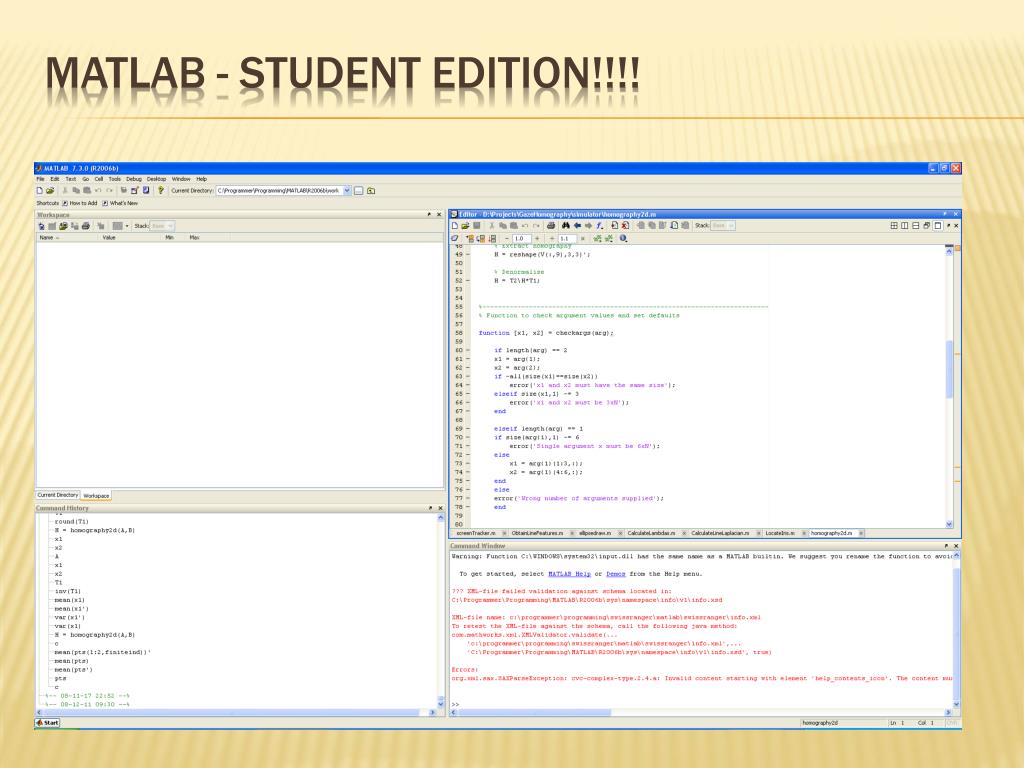
Task: Open the Show Functions f icon
Action: 600,225
